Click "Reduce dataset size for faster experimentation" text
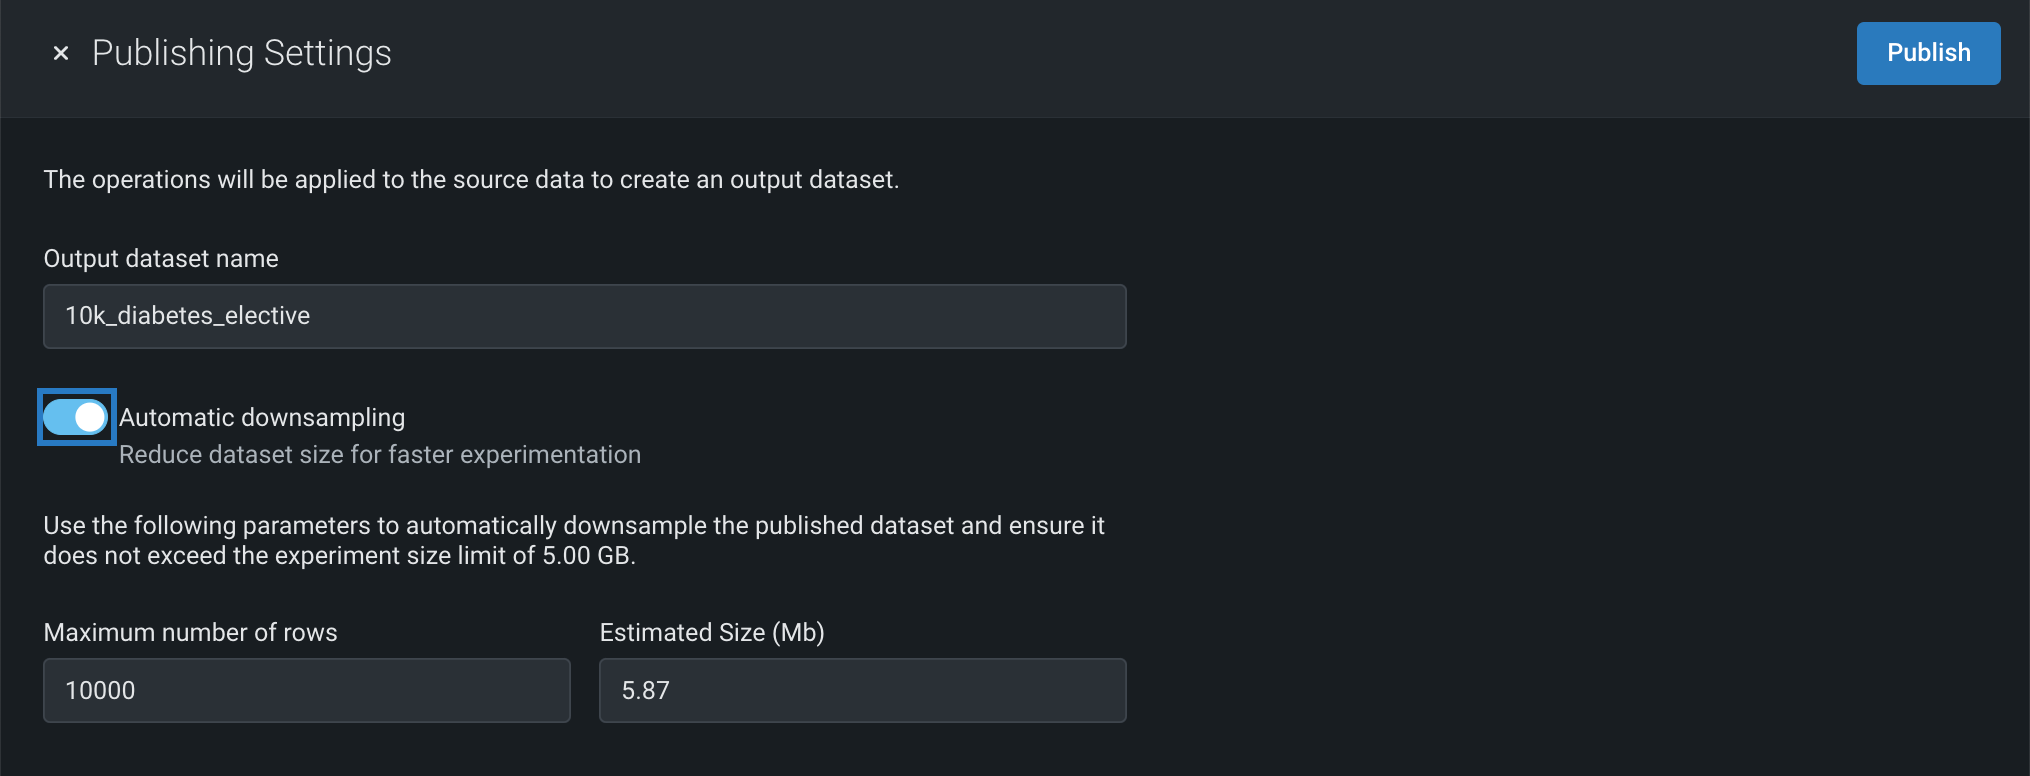2030x776 pixels. [380, 455]
